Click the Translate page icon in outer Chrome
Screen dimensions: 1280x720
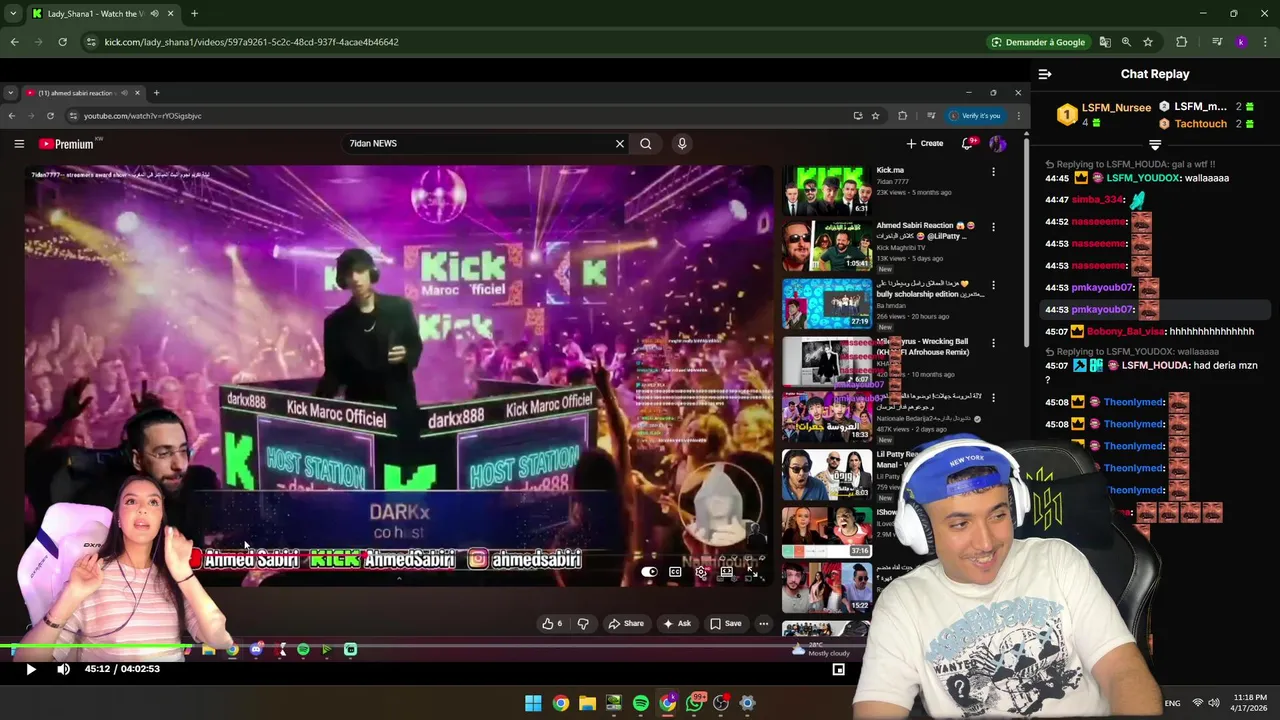pyautogui.click(x=1105, y=42)
